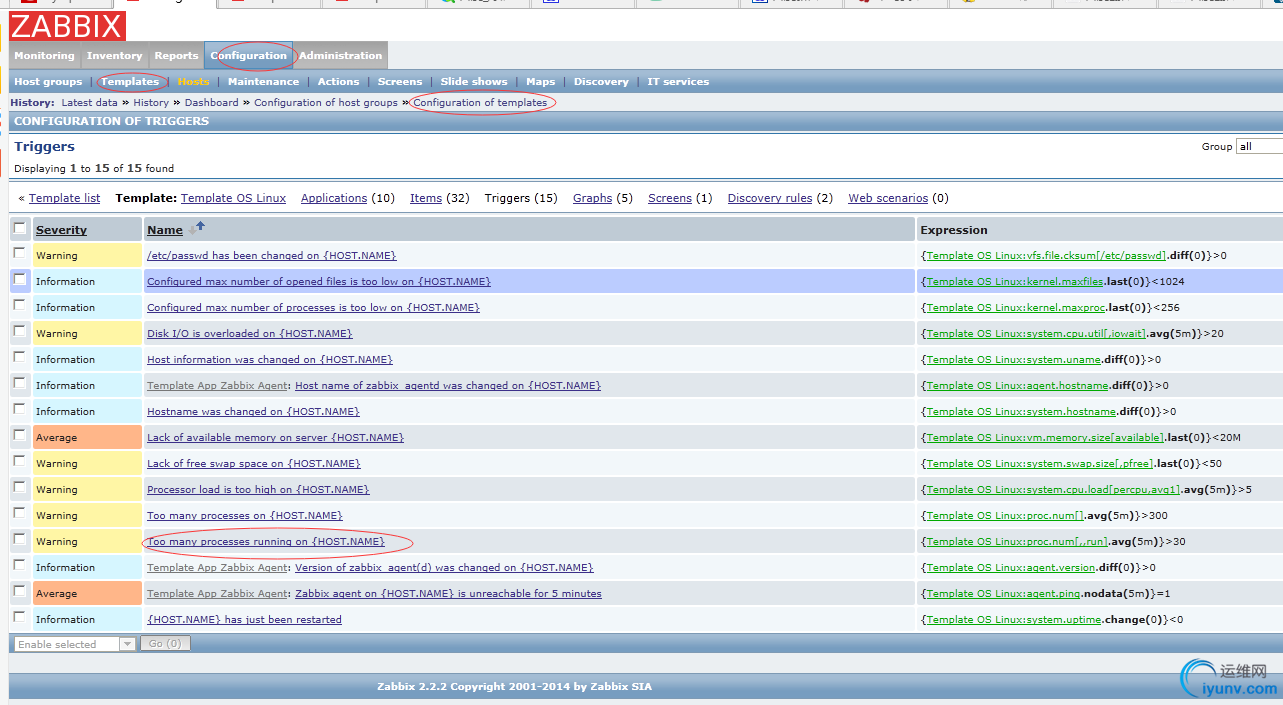Open Template OS Linux link
This screenshot has width=1283, height=705.
(233, 198)
